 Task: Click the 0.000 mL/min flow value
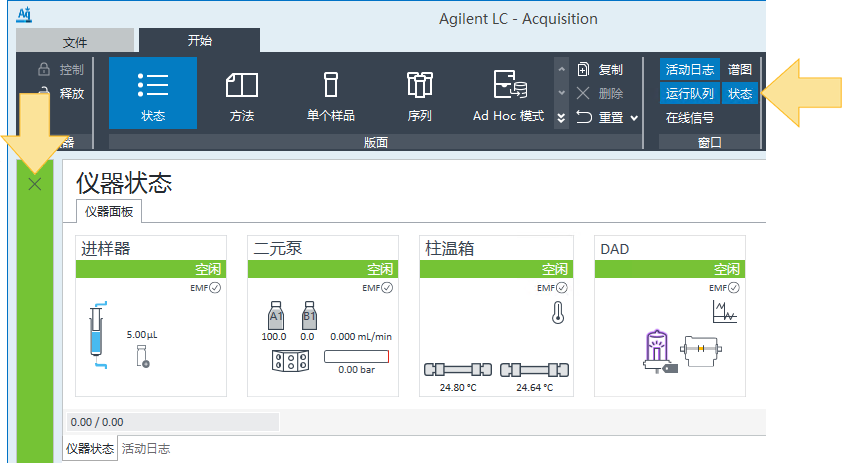pos(361,337)
